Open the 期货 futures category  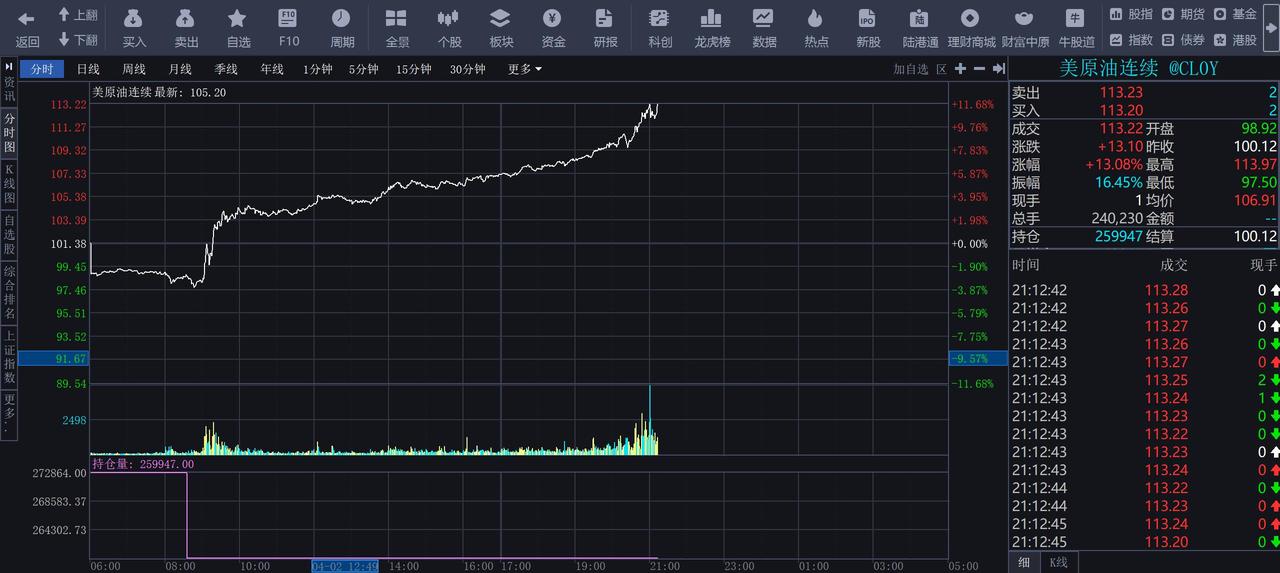[x=1183, y=14]
